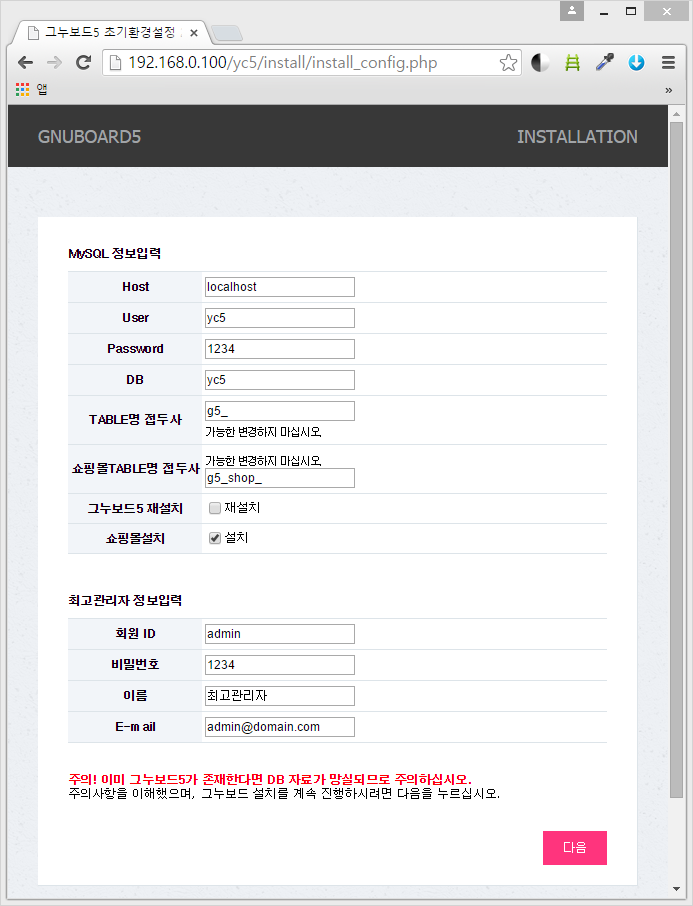Open the blue download arrow extension

(636, 62)
